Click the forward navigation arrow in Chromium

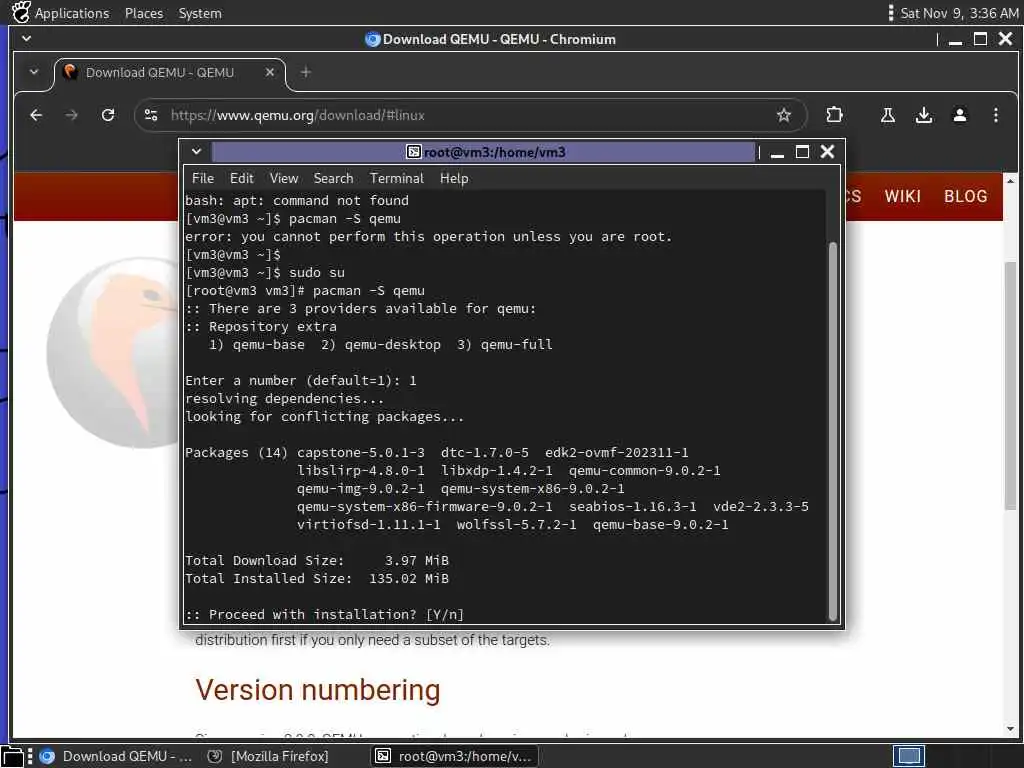pyautogui.click(x=72, y=116)
